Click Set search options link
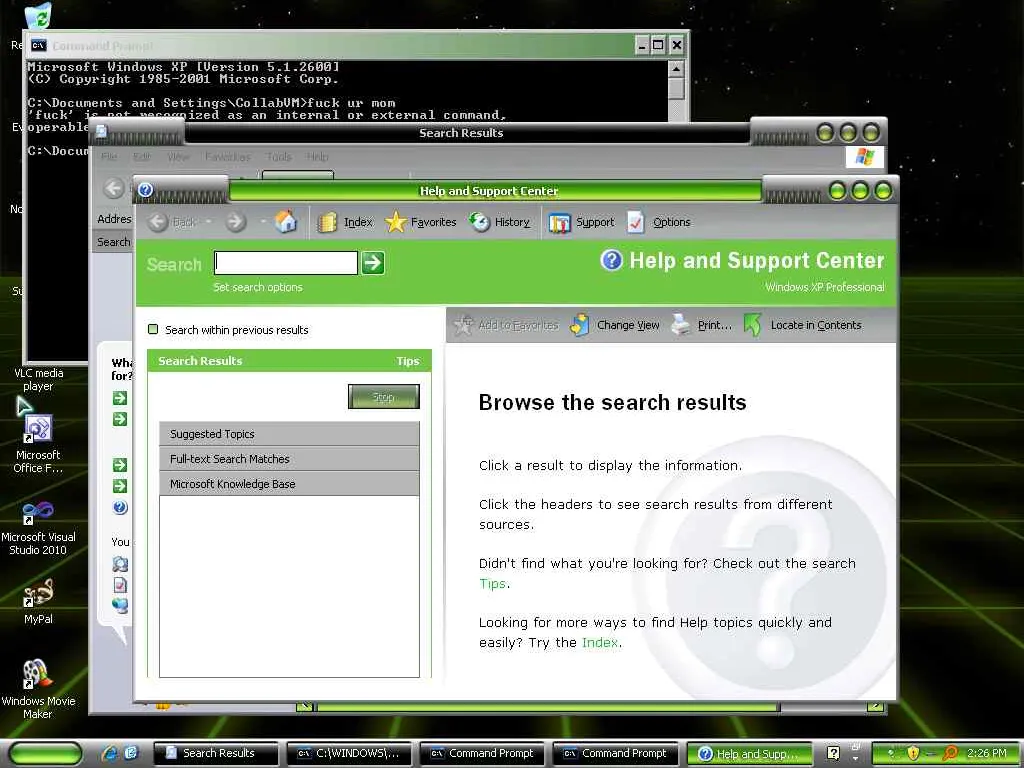The height and width of the screenshot is (768, 1024). click(x=257, y=287)
